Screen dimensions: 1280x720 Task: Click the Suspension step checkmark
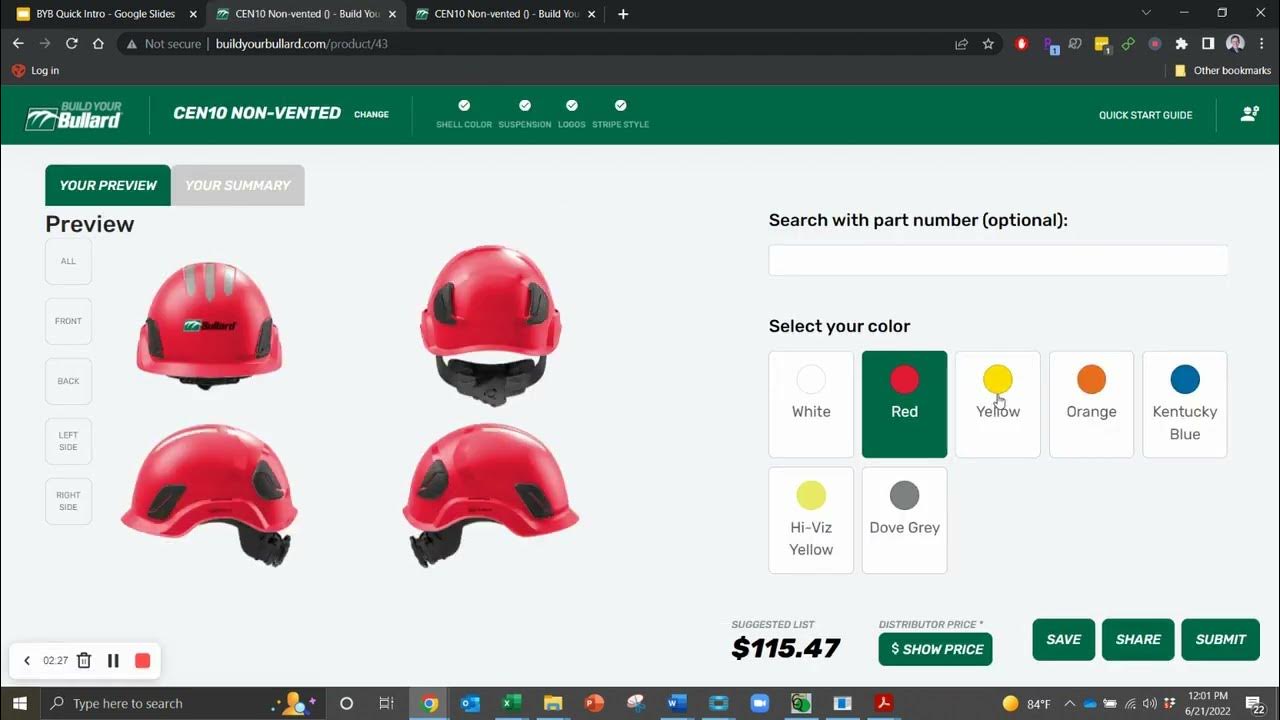tap(525, 105)
